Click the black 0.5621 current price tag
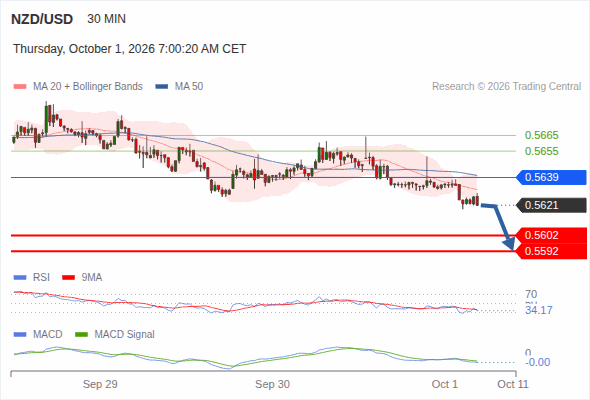The width and height of the screenshot is (590, 400). 551,205
